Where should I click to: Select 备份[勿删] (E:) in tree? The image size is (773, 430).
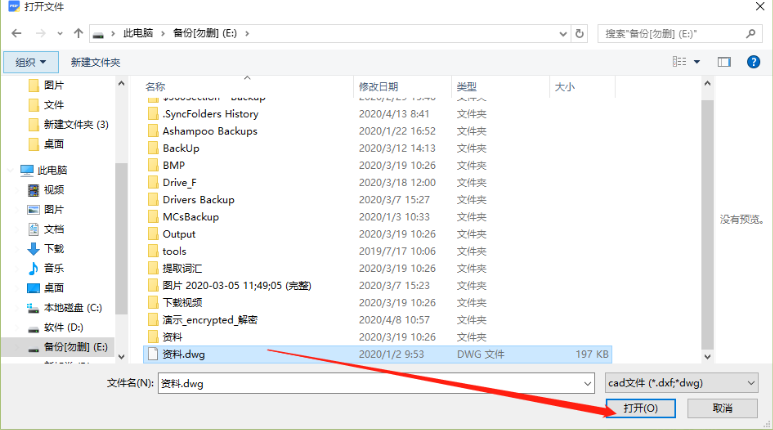75,347
